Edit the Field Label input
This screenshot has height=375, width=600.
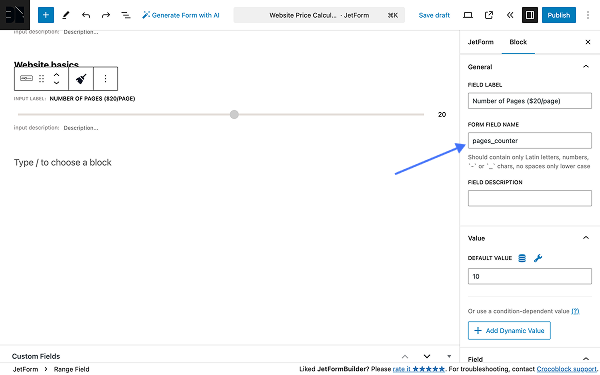530,101
